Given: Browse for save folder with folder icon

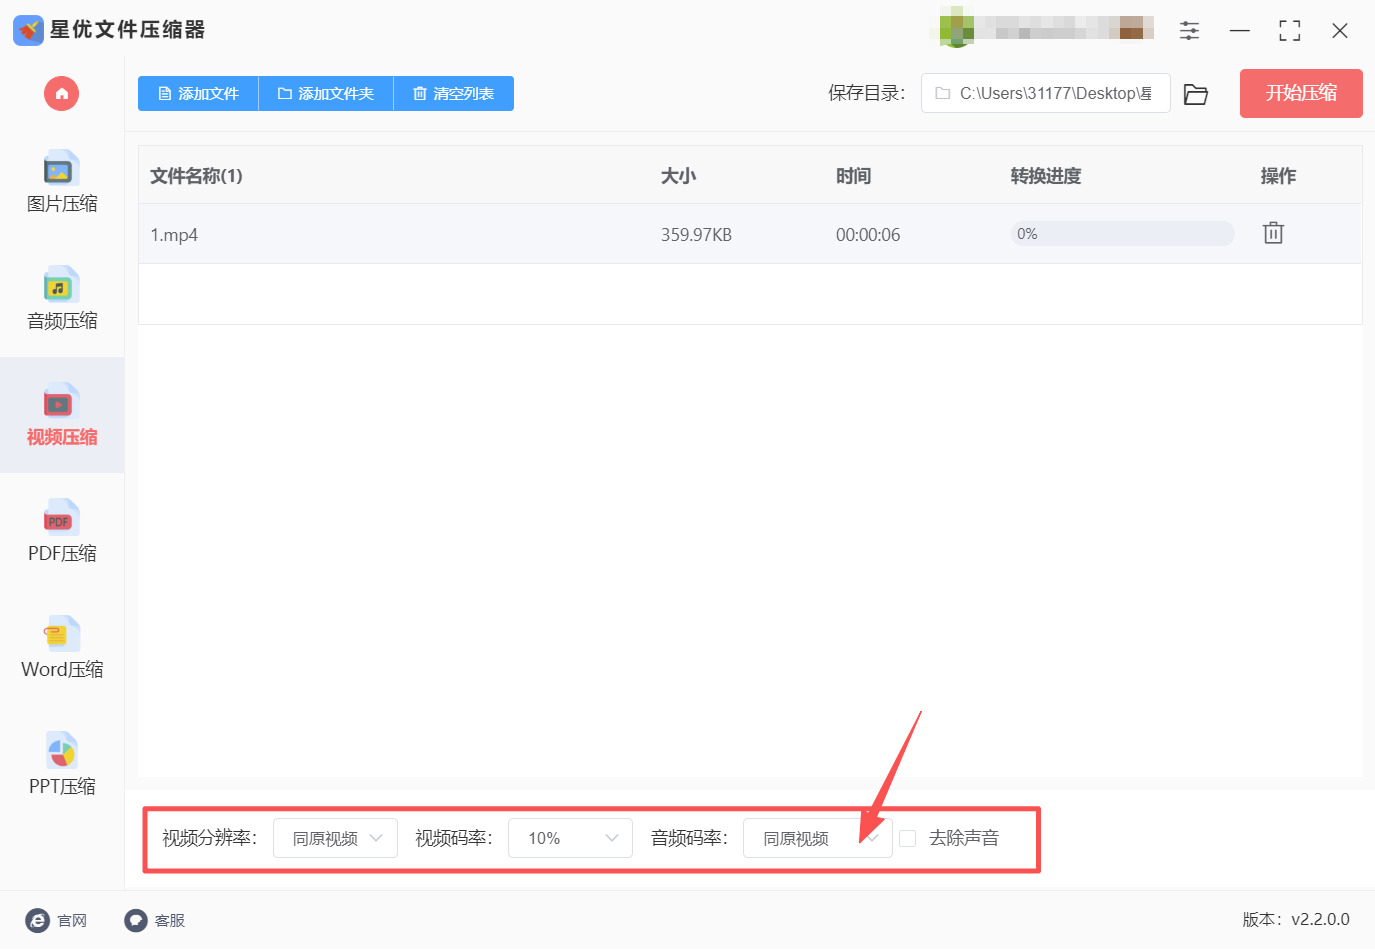Looking at the screenshot, I should pos(1196,94).
